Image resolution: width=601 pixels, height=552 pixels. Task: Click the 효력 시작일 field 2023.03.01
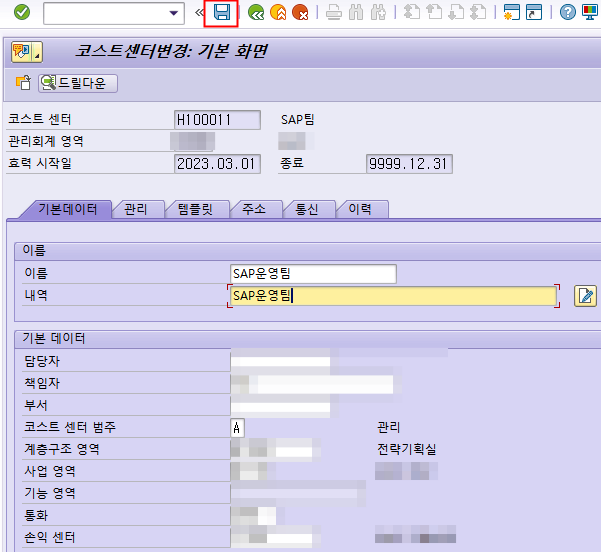[217, 164]
